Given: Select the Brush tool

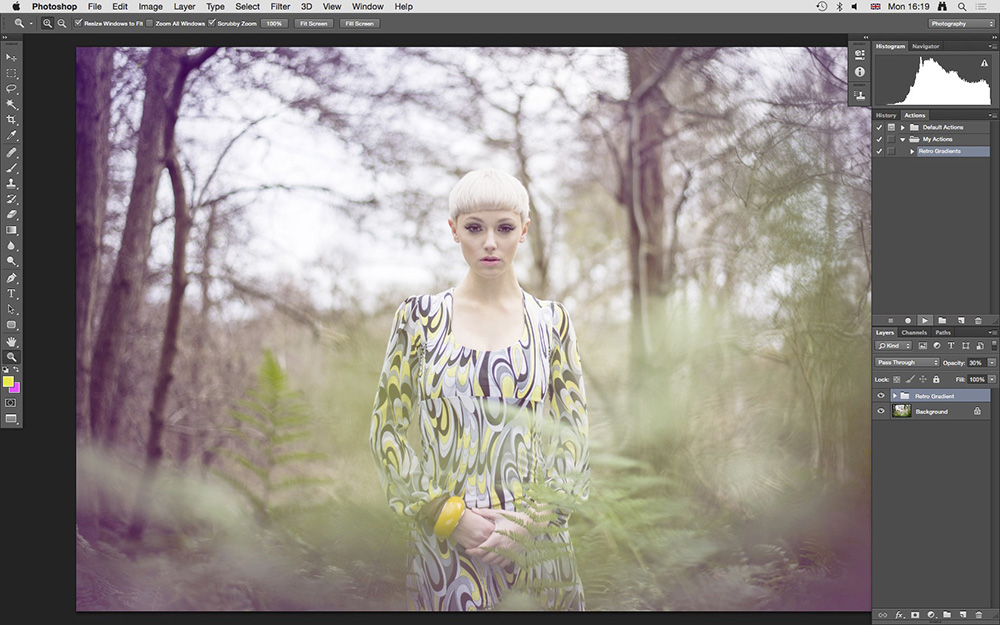Looking at the screenshot, I should 11,168.
